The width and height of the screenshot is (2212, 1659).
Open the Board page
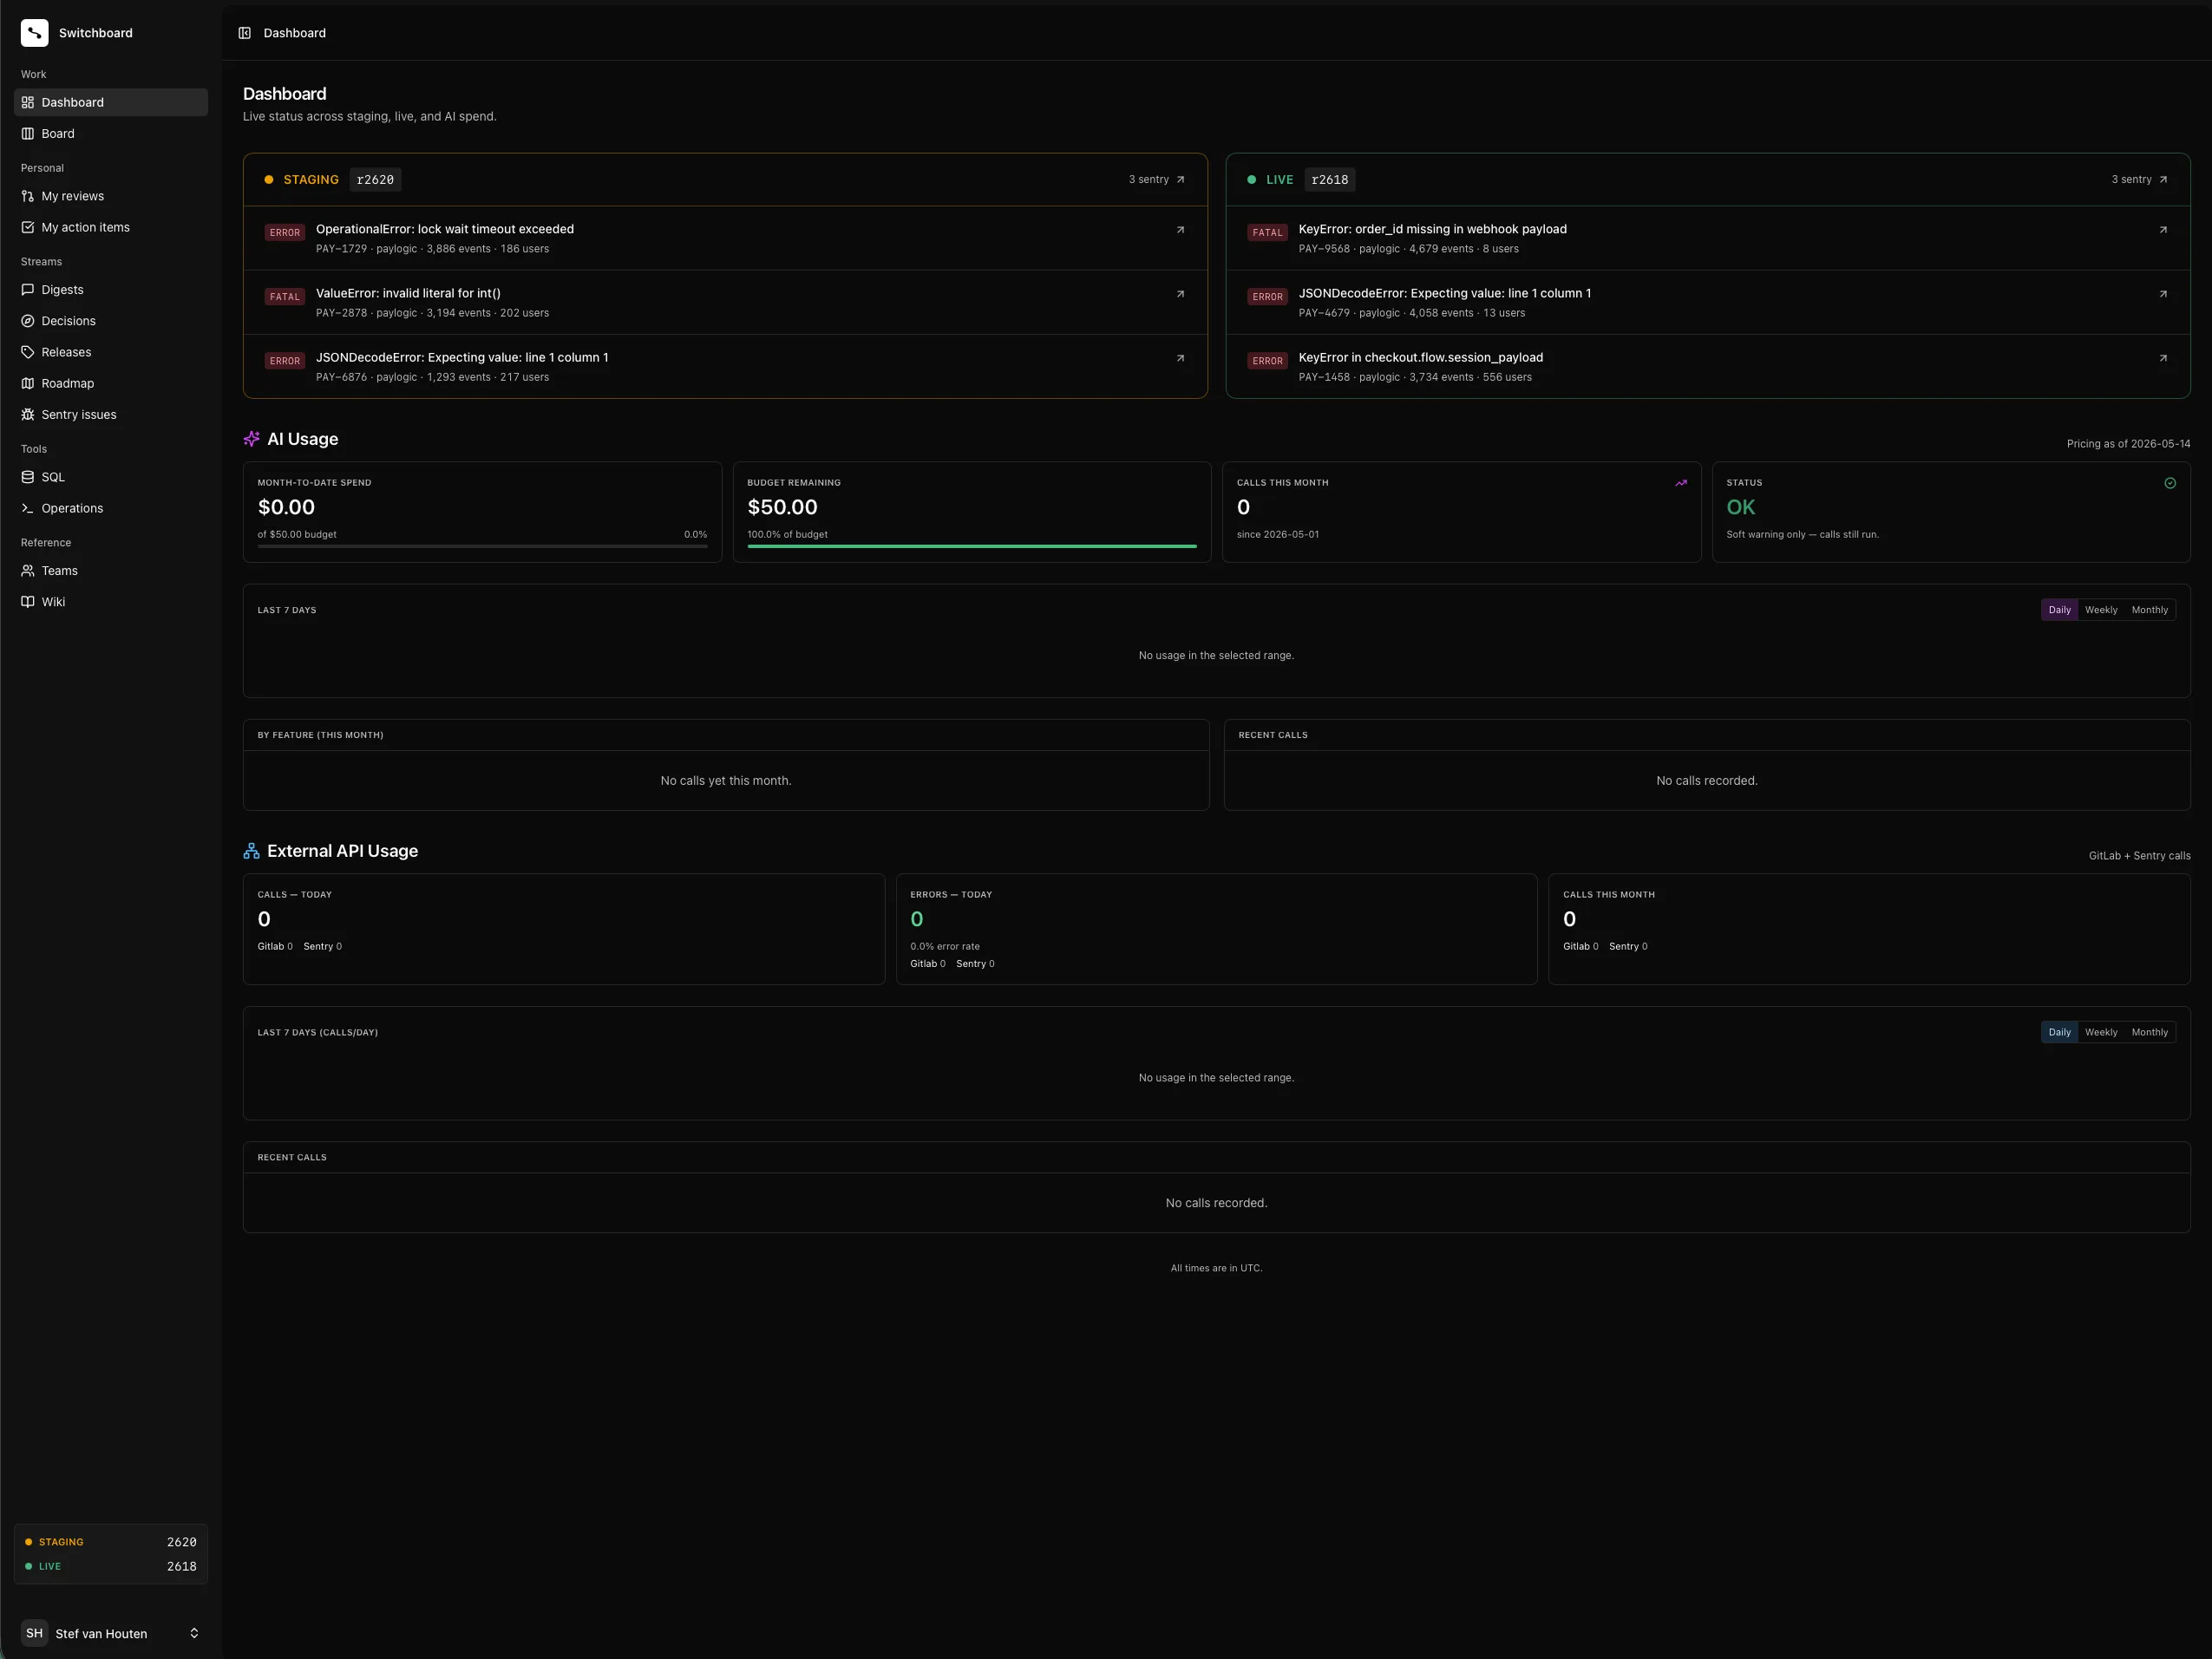111,133
